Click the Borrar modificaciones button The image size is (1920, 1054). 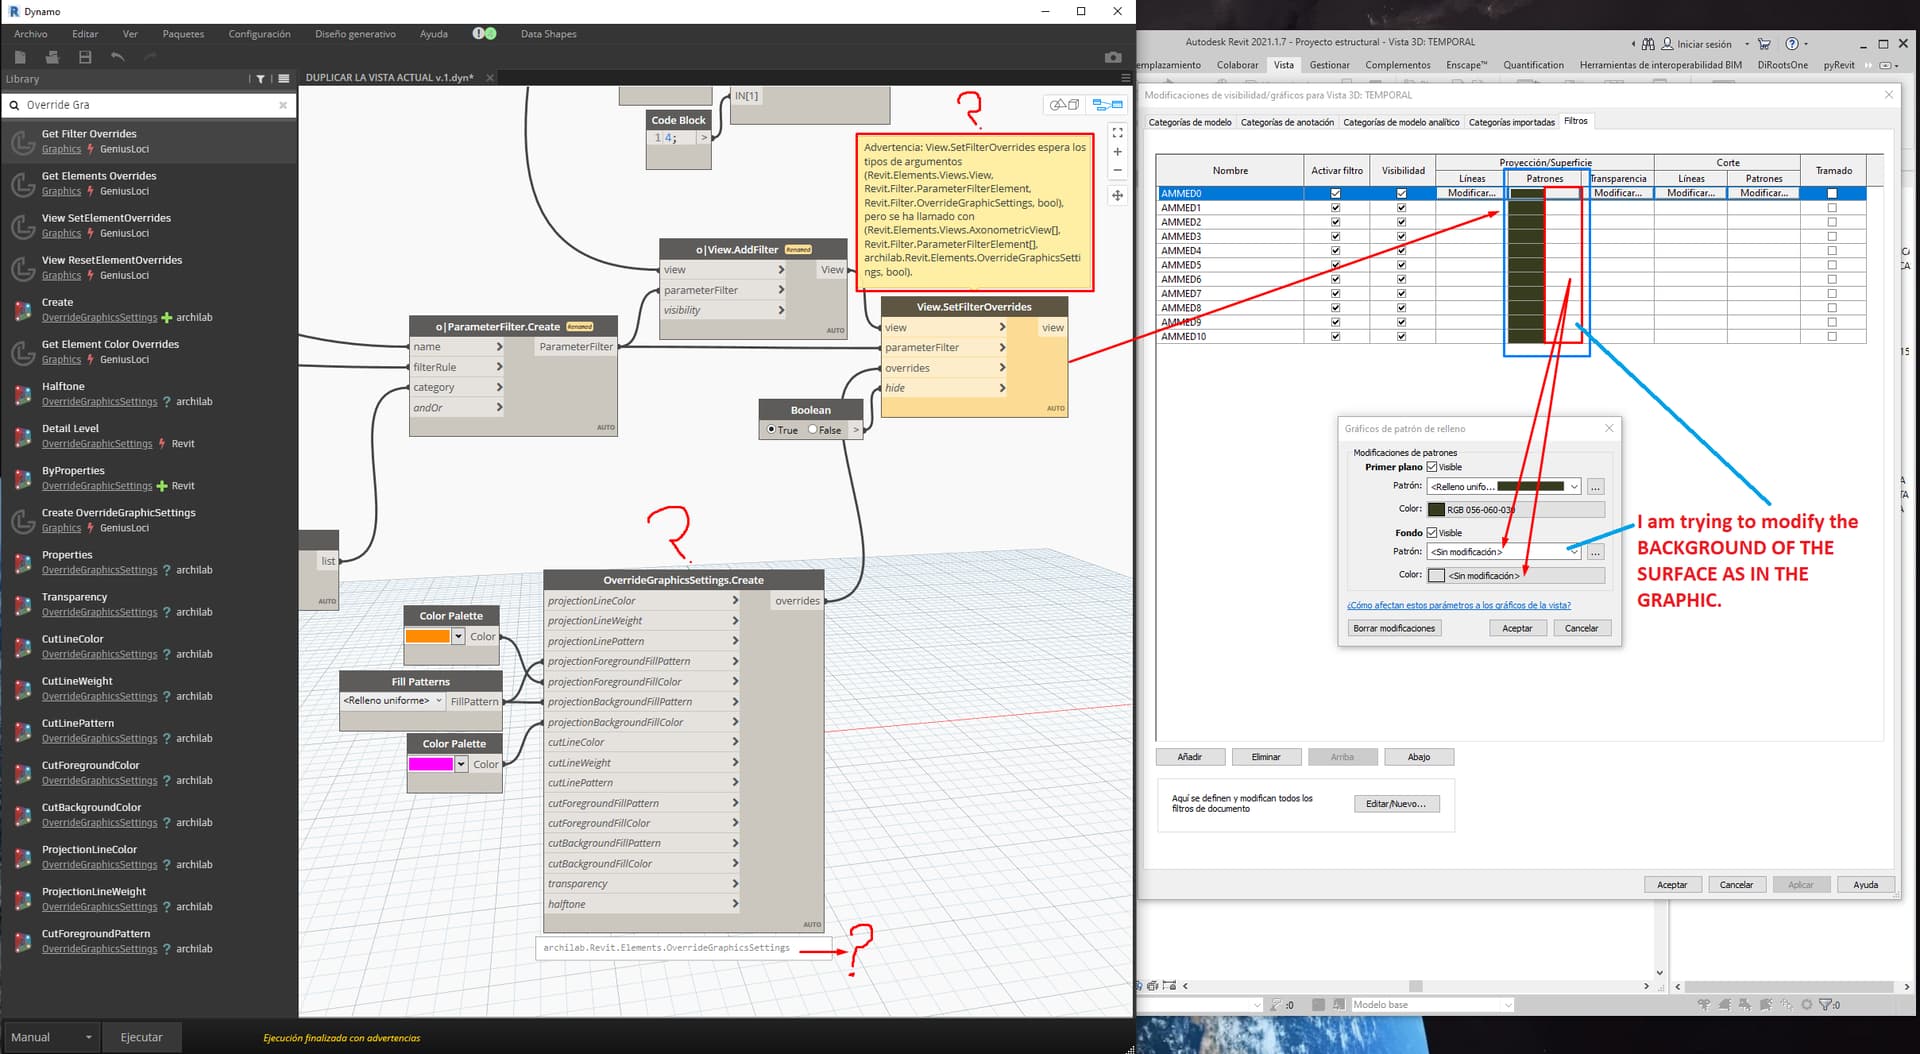click(1393, 628)
